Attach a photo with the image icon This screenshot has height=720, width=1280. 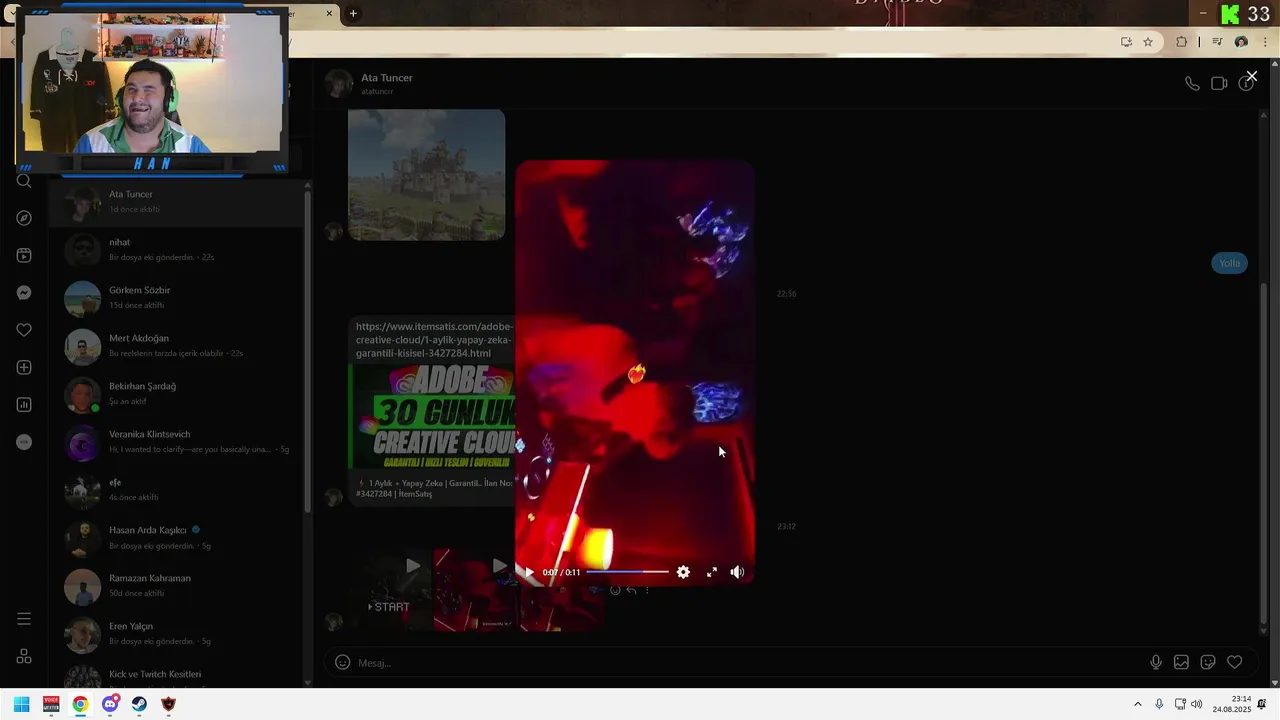coord(1181,662)
